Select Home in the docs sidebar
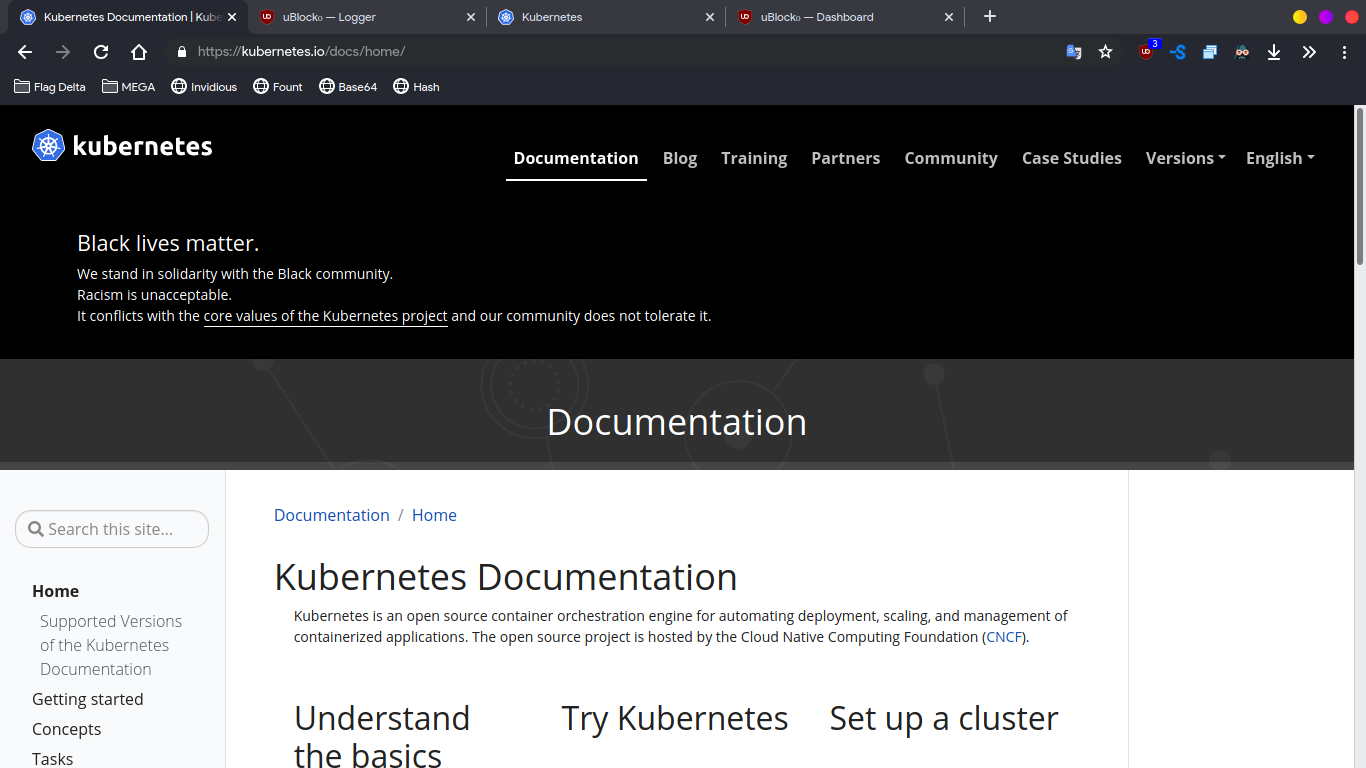The height and width of the screenshot is (768, 1366). pyautogui.click(x=55, y=591)
